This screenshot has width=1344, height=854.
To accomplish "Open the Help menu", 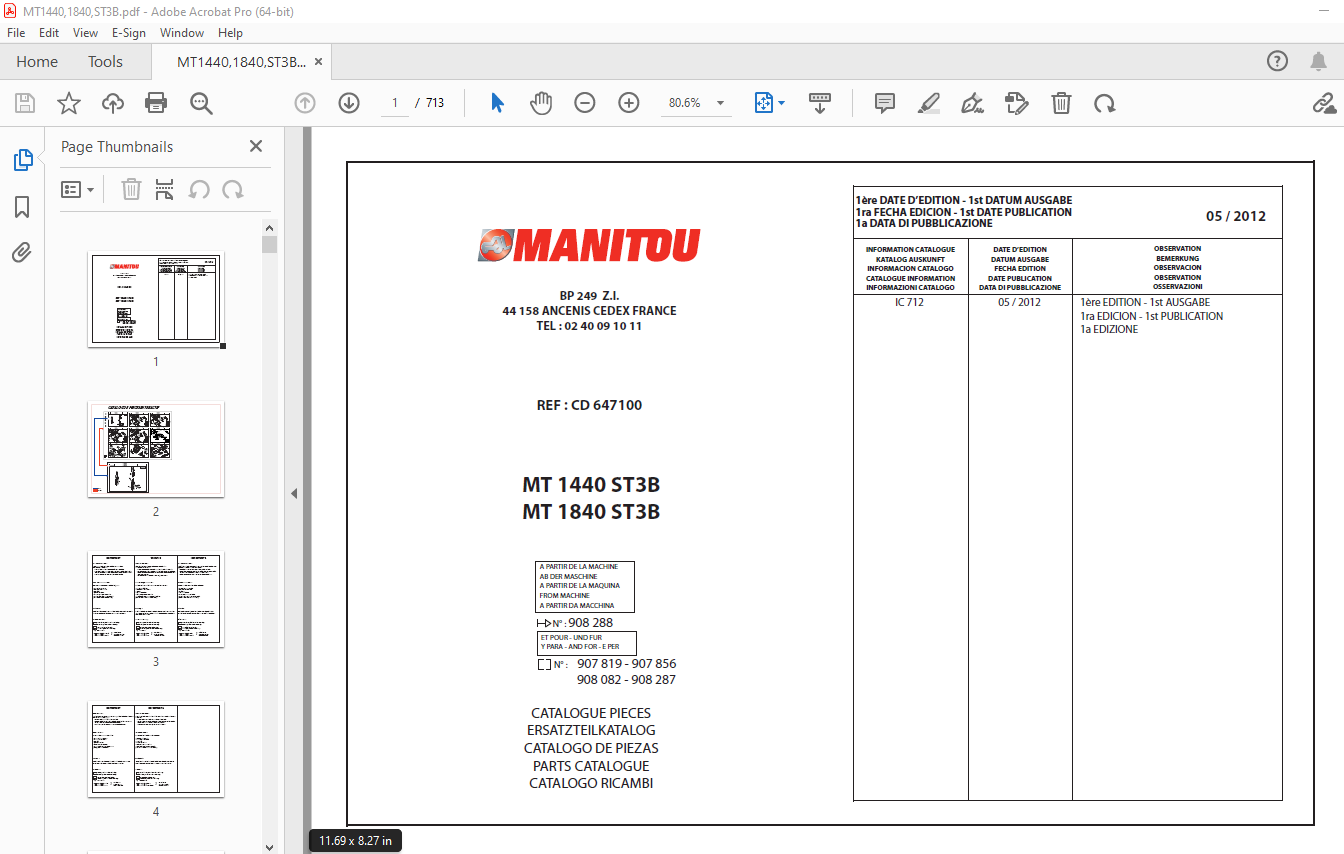I will (x=231, y=33).
